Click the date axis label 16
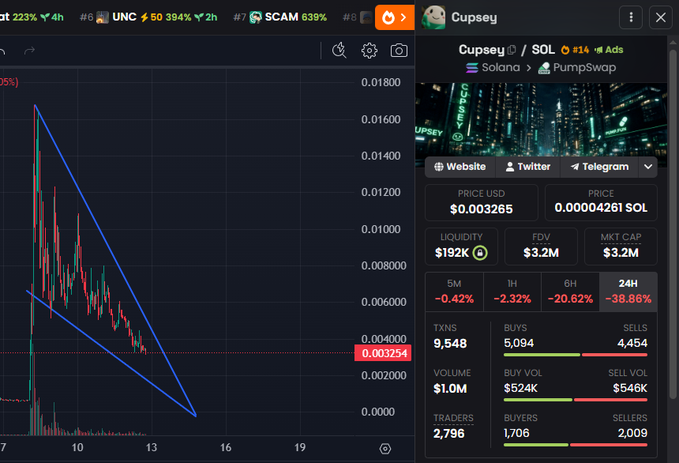Image resolution: width=679 pixels, height=463 pixels. pos(226,447)
